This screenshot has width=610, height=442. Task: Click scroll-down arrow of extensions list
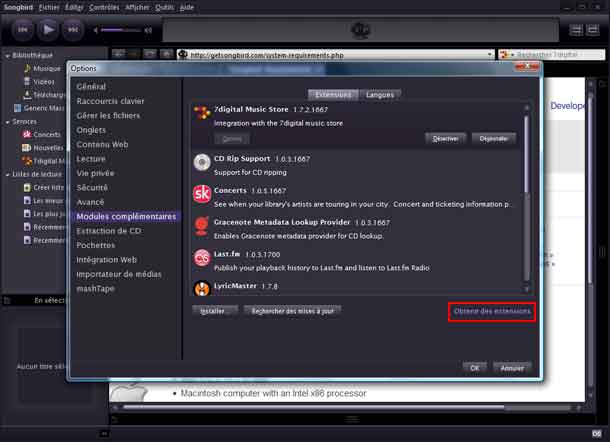pyautogui.click(x=526, y=288)
